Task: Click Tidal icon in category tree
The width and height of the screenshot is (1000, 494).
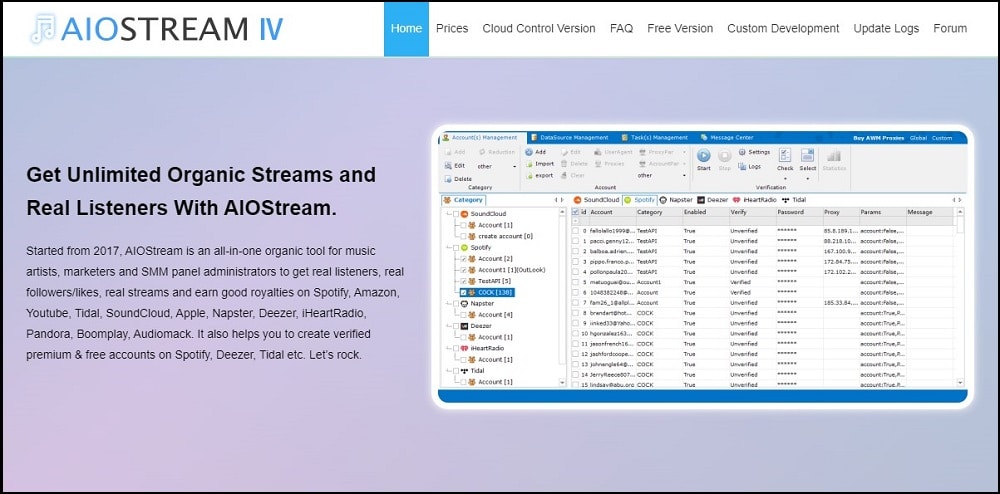Action: click(464, 370)
